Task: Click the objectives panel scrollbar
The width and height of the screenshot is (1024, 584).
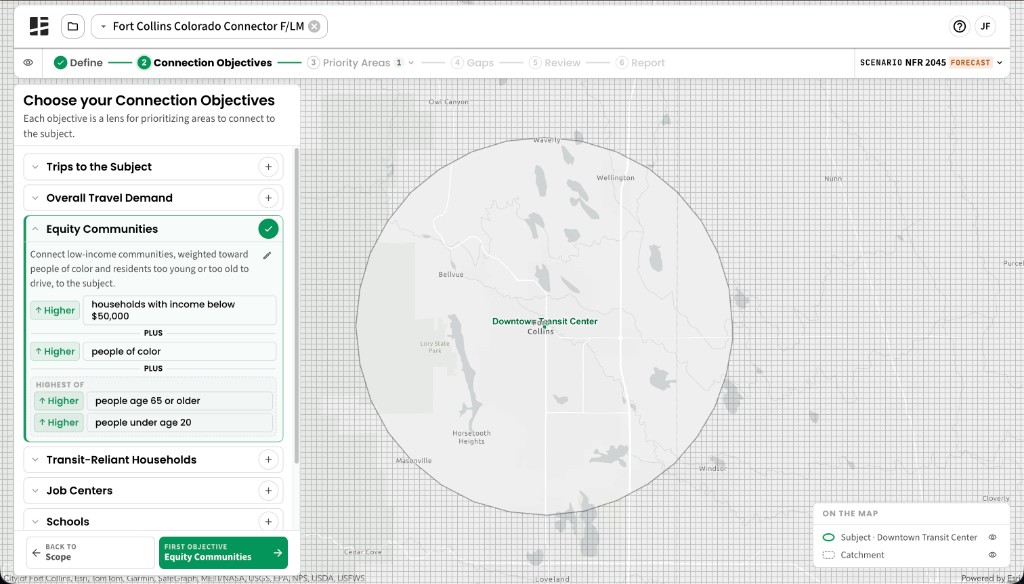Action: click(297, 306)
